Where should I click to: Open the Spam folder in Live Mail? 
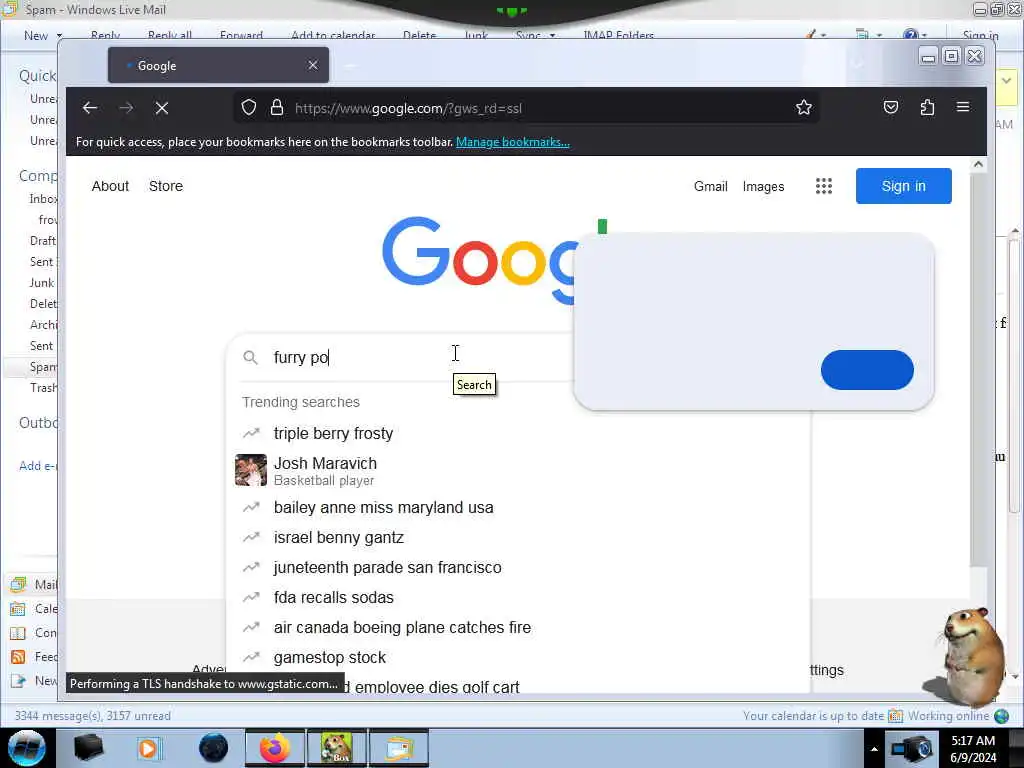click(x=42, y=367)
